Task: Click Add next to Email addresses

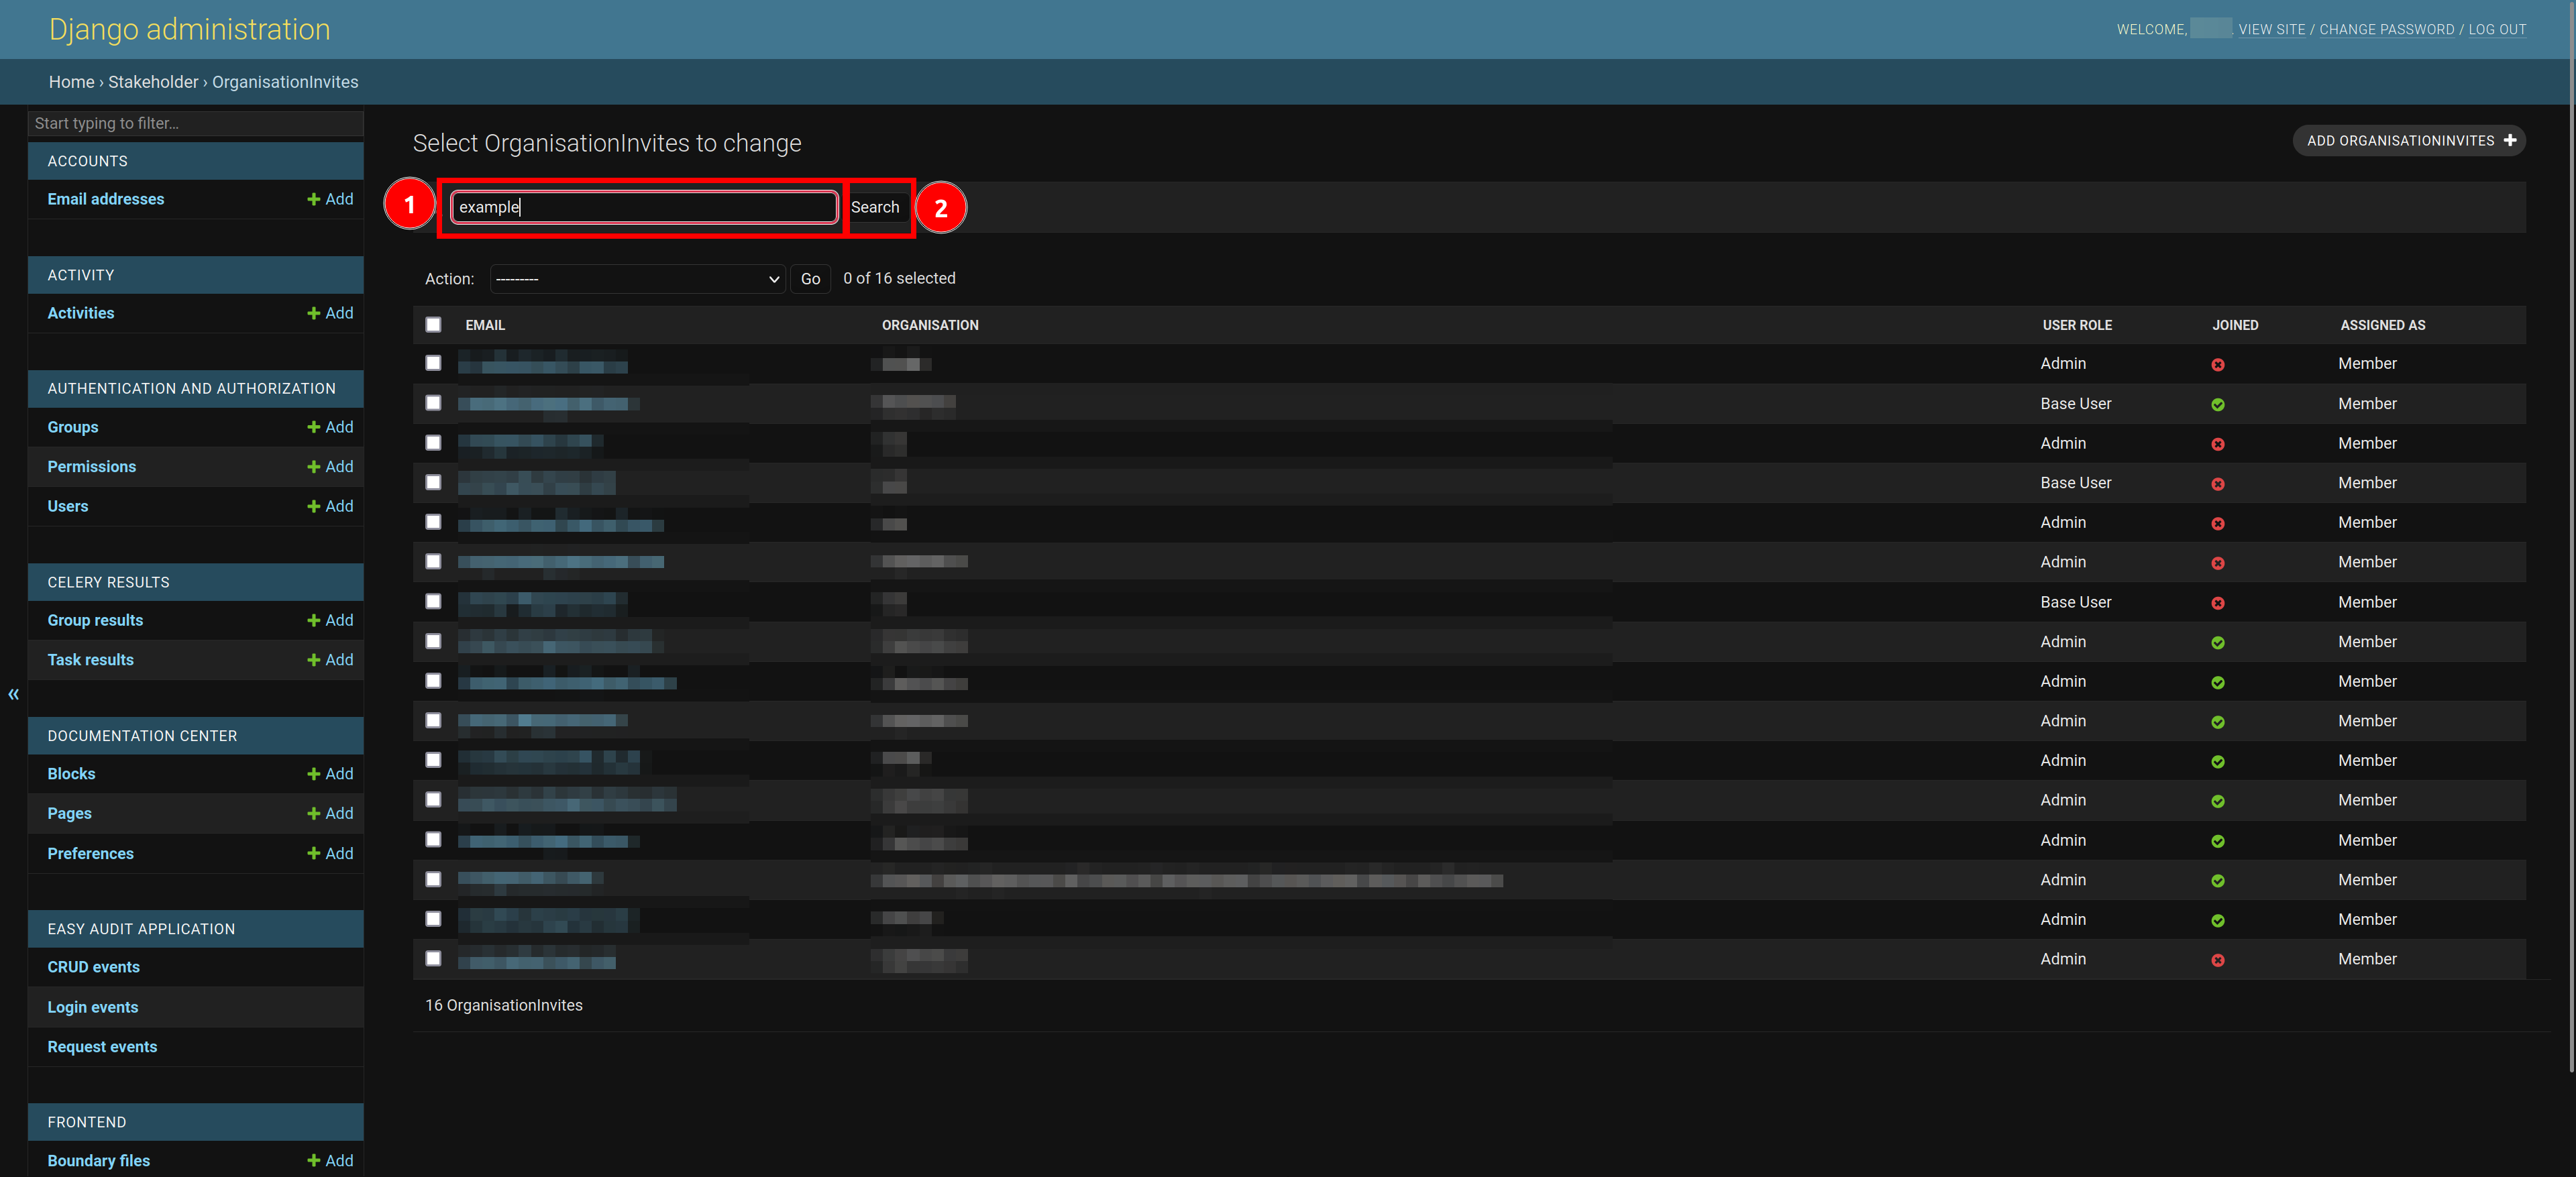Action: 330,199
